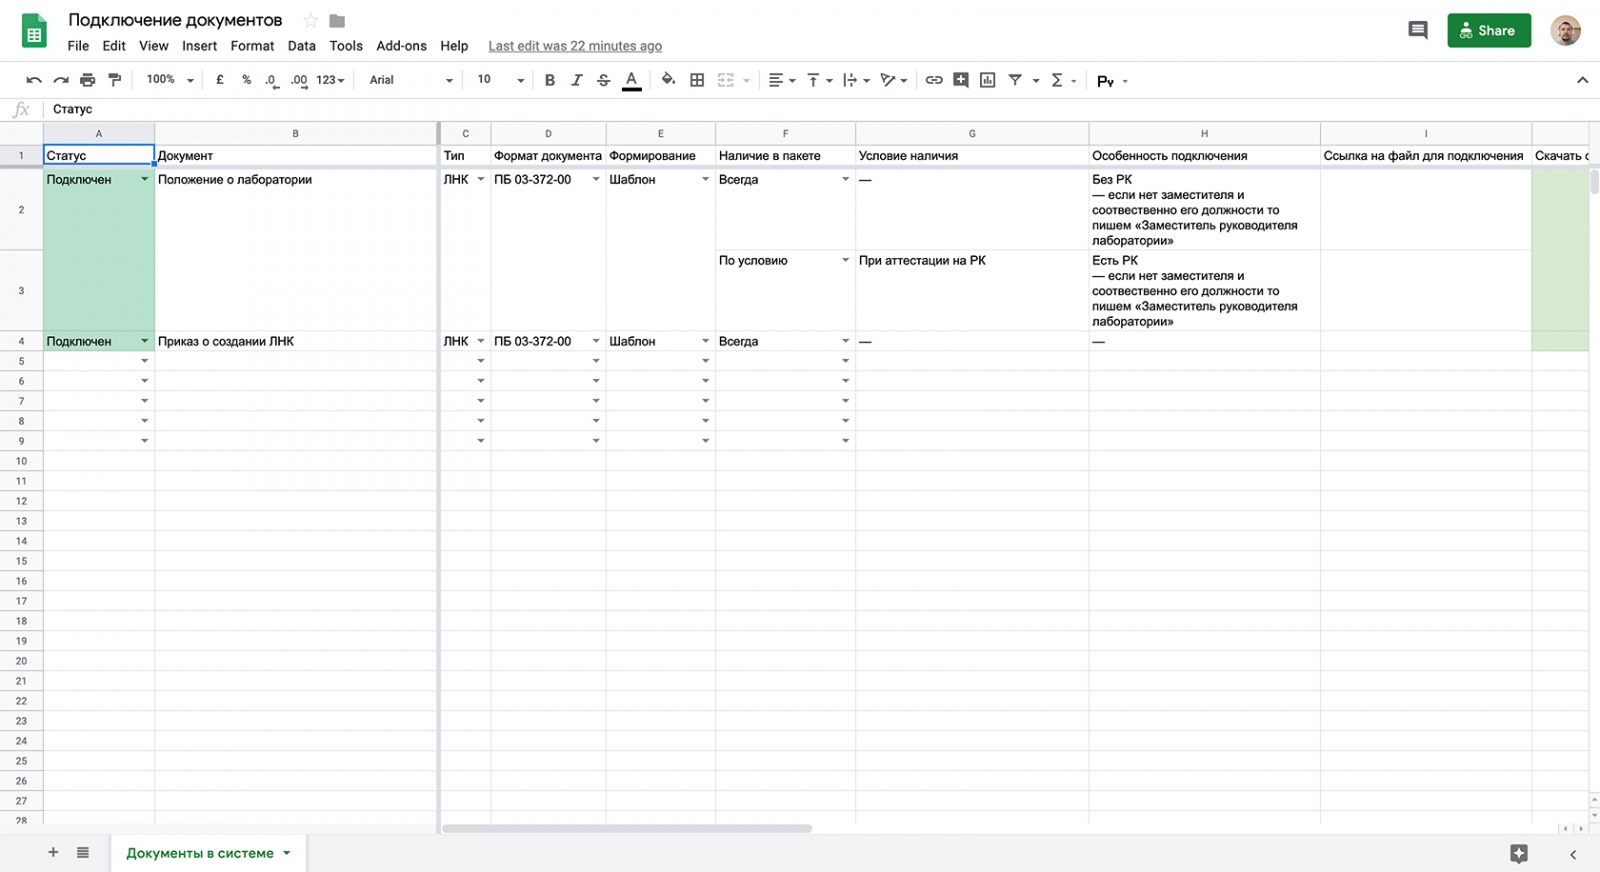The image size is (1600, 872).
Task: Open the zoom 100% dropdown
Action: point(170,80)
